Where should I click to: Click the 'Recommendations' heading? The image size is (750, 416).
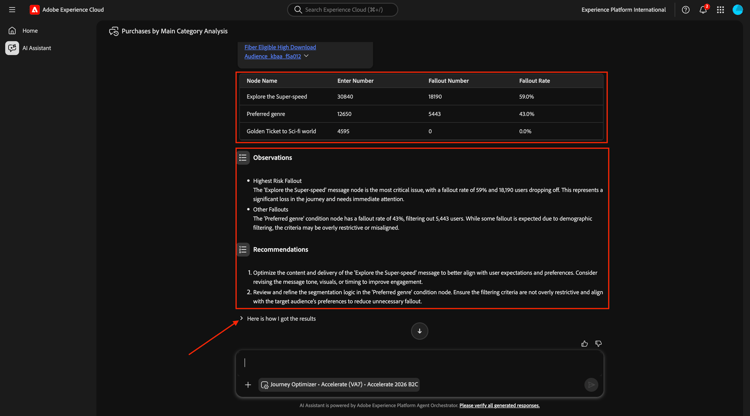coord(280,250)
